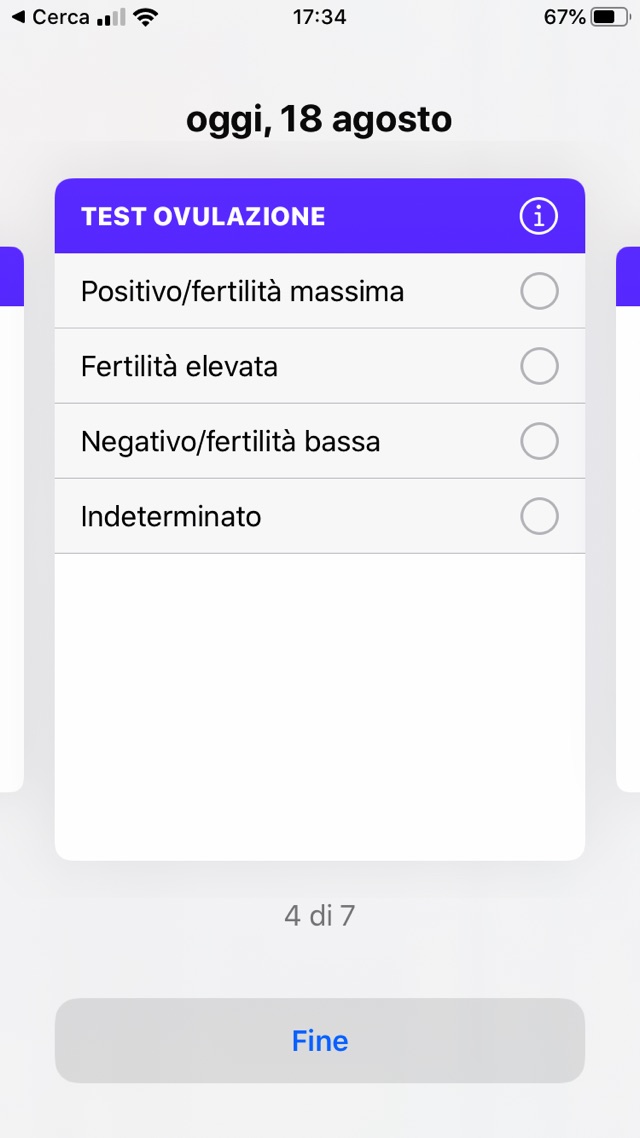The width and height of the screenshot is (640, 1138).
Task: Tap the 'Negativo/fertilità bassa' label text
Action: pyautogui.click(x=231, y=441)
